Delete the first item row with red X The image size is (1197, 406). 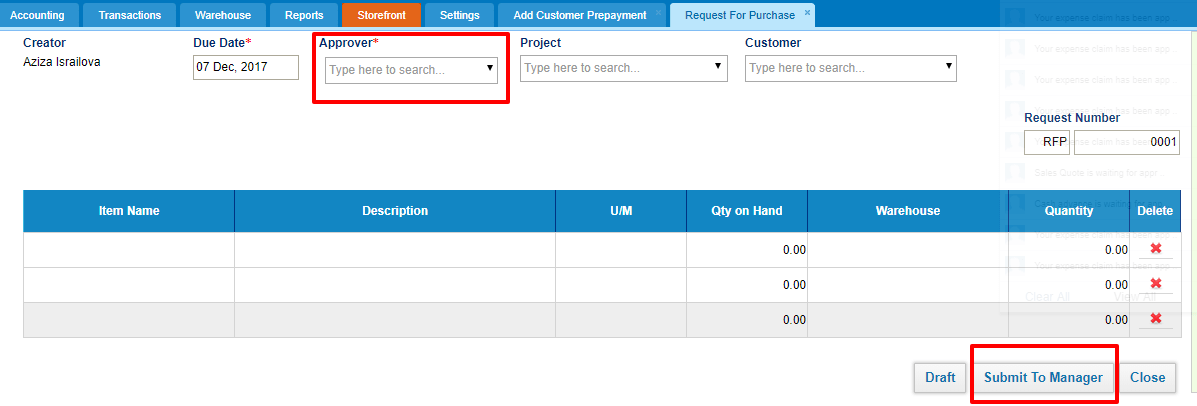[1155, 249]
